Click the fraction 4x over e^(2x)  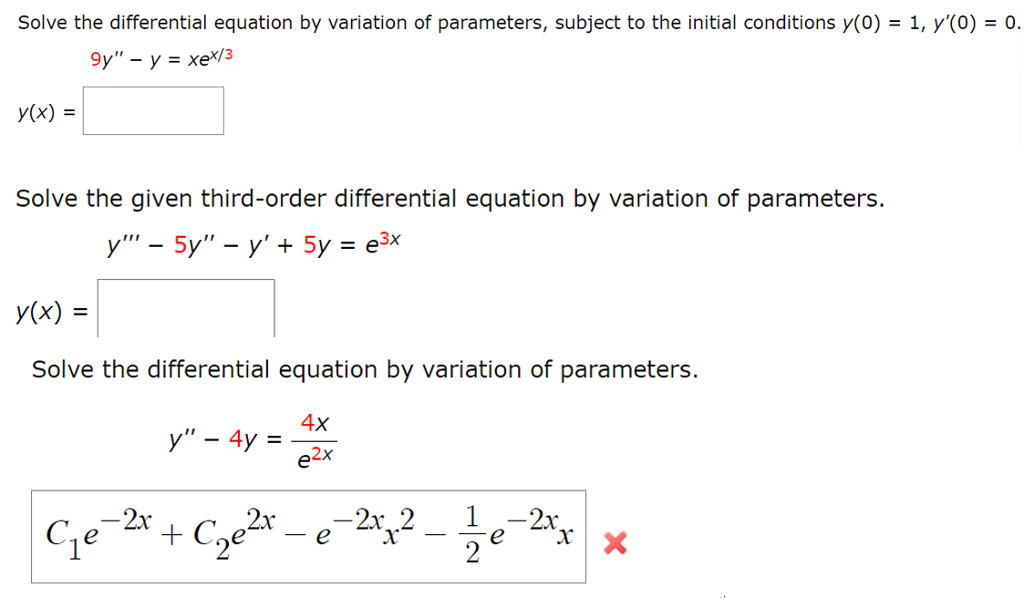(x=314, y=438)
